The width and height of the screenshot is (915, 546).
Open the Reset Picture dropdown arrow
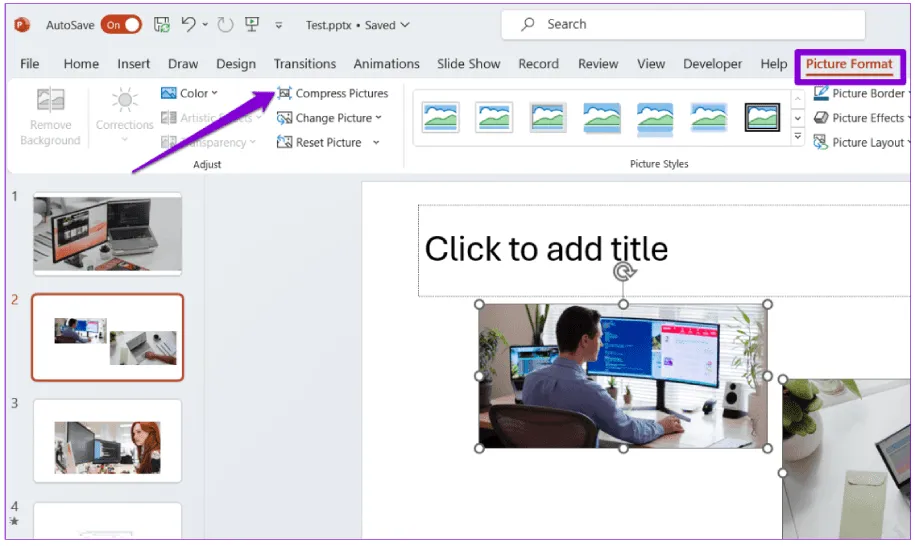point(376,143)
